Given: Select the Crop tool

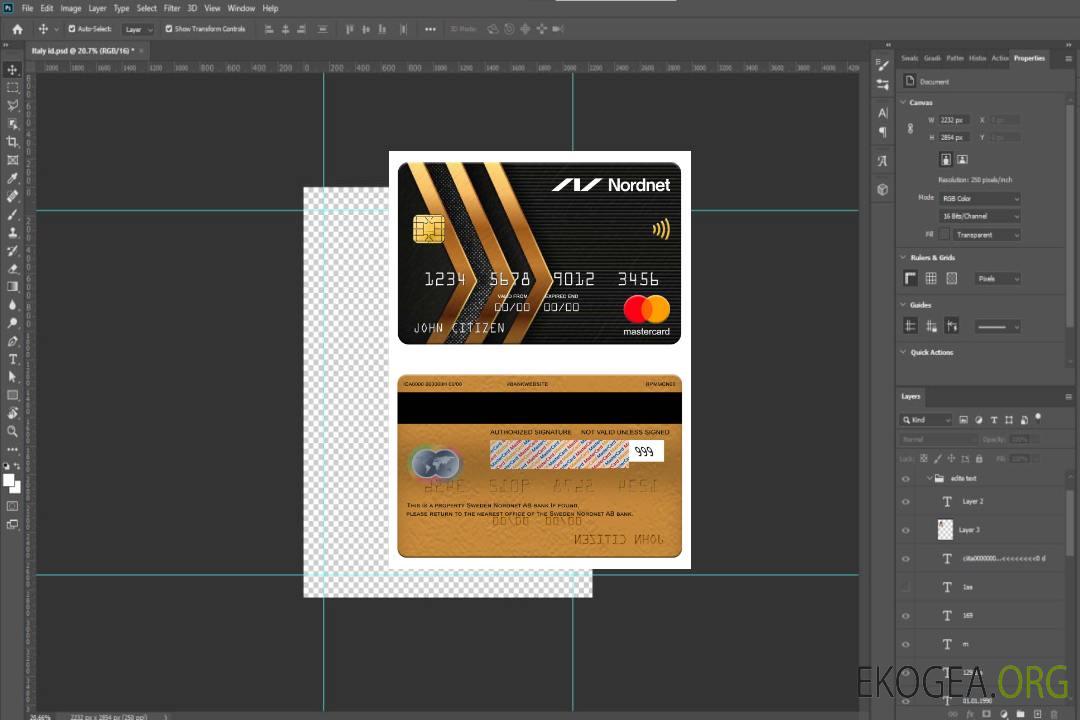Looking at the screenshot, I should (12, 142).
